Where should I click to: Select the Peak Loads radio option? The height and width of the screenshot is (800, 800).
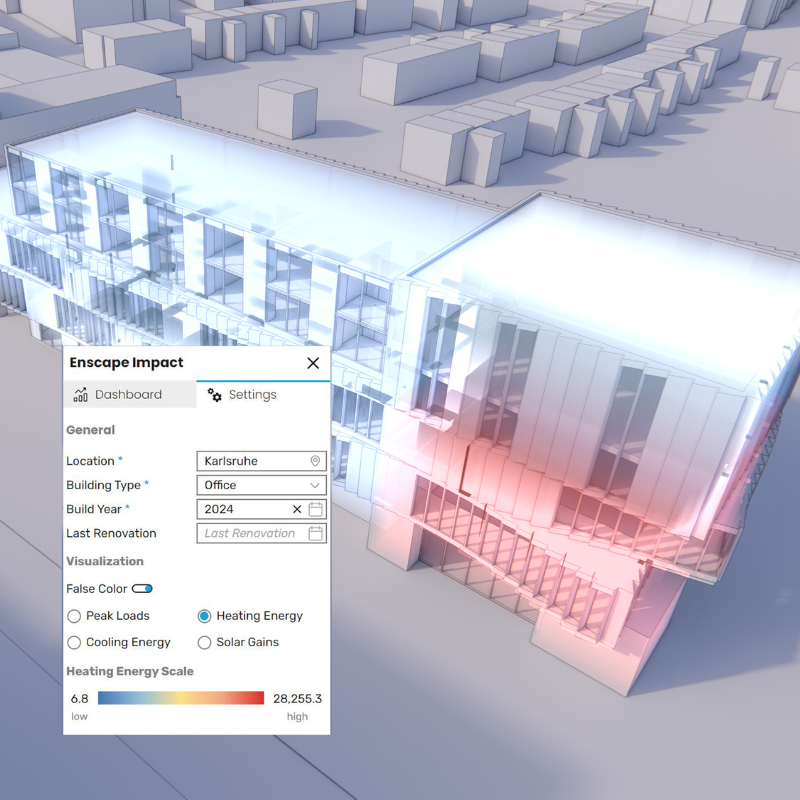click(74, 616)
